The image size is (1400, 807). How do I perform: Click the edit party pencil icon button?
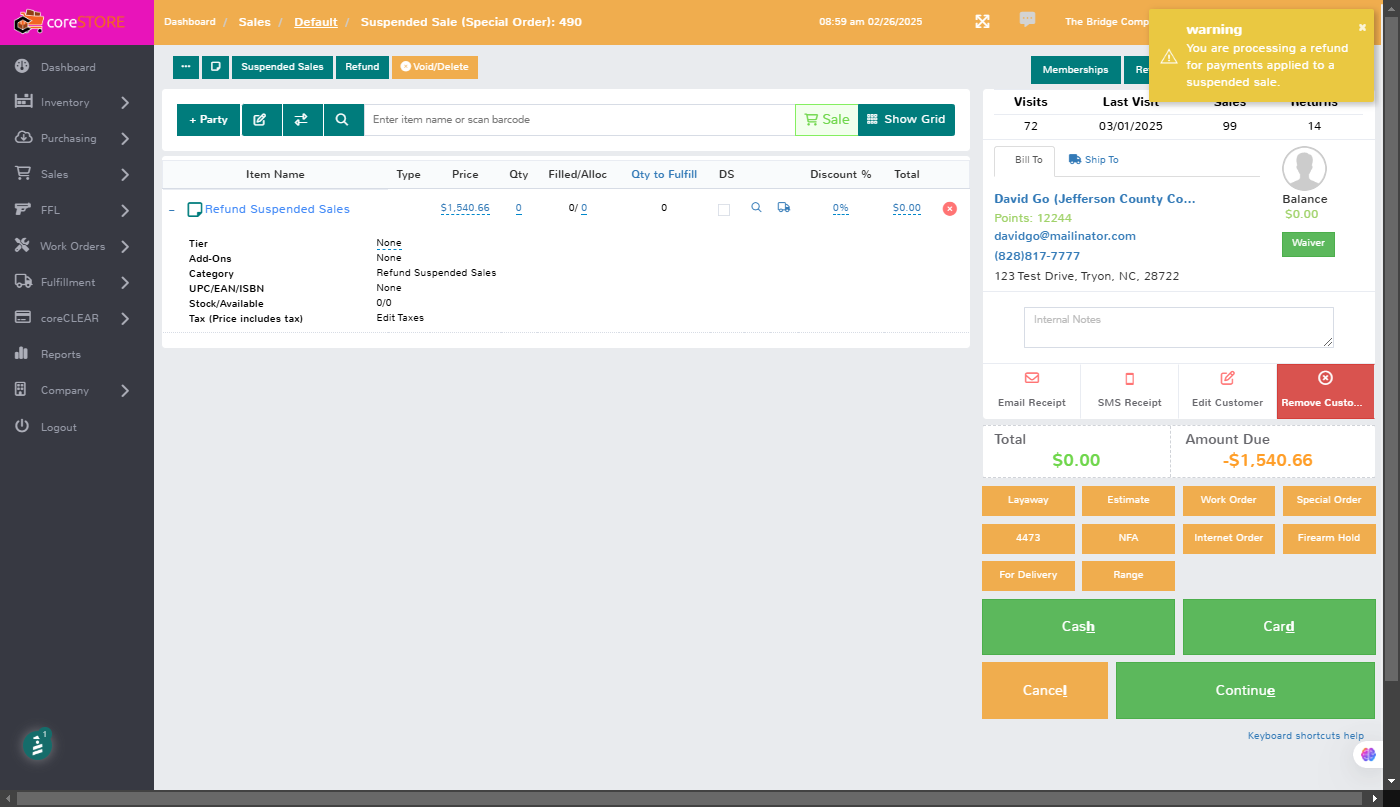coord(260,119)
